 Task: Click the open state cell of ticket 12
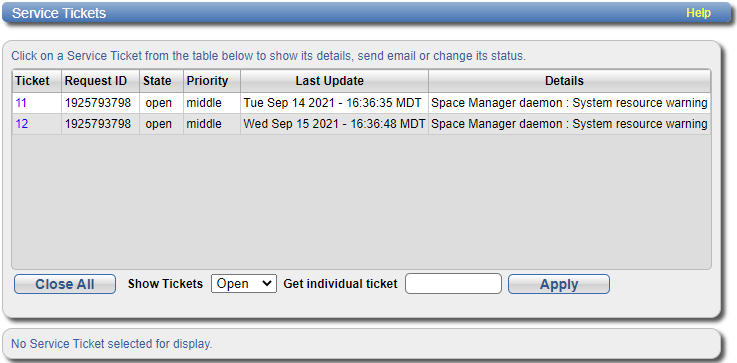[x=161, y=124]
